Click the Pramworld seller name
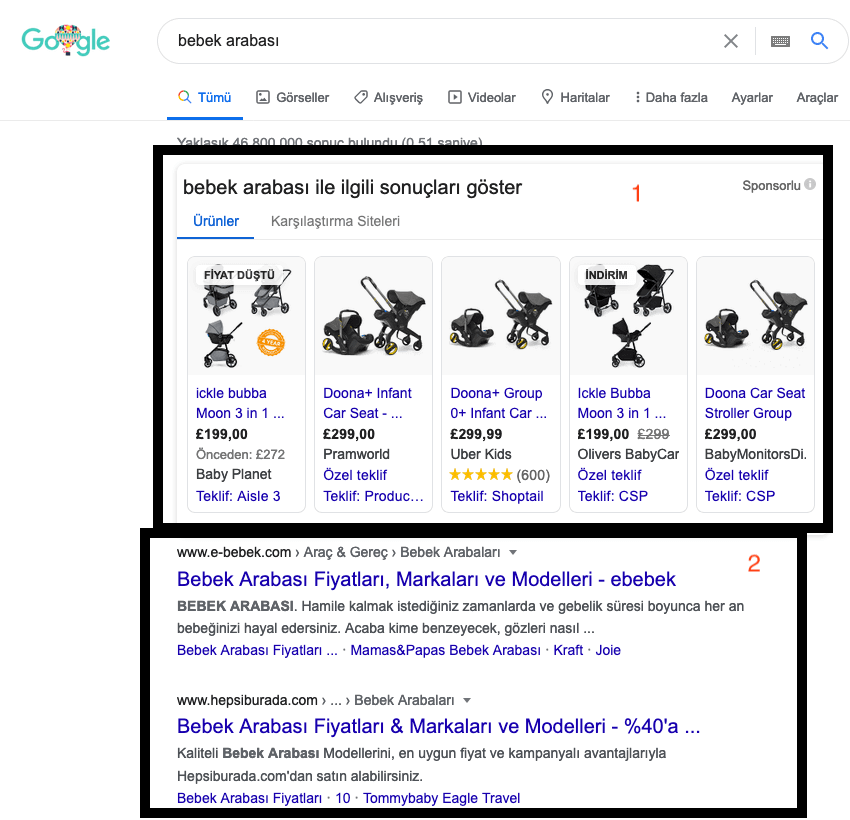The width and height of the screenshot is (850, 820). [356, 454]
